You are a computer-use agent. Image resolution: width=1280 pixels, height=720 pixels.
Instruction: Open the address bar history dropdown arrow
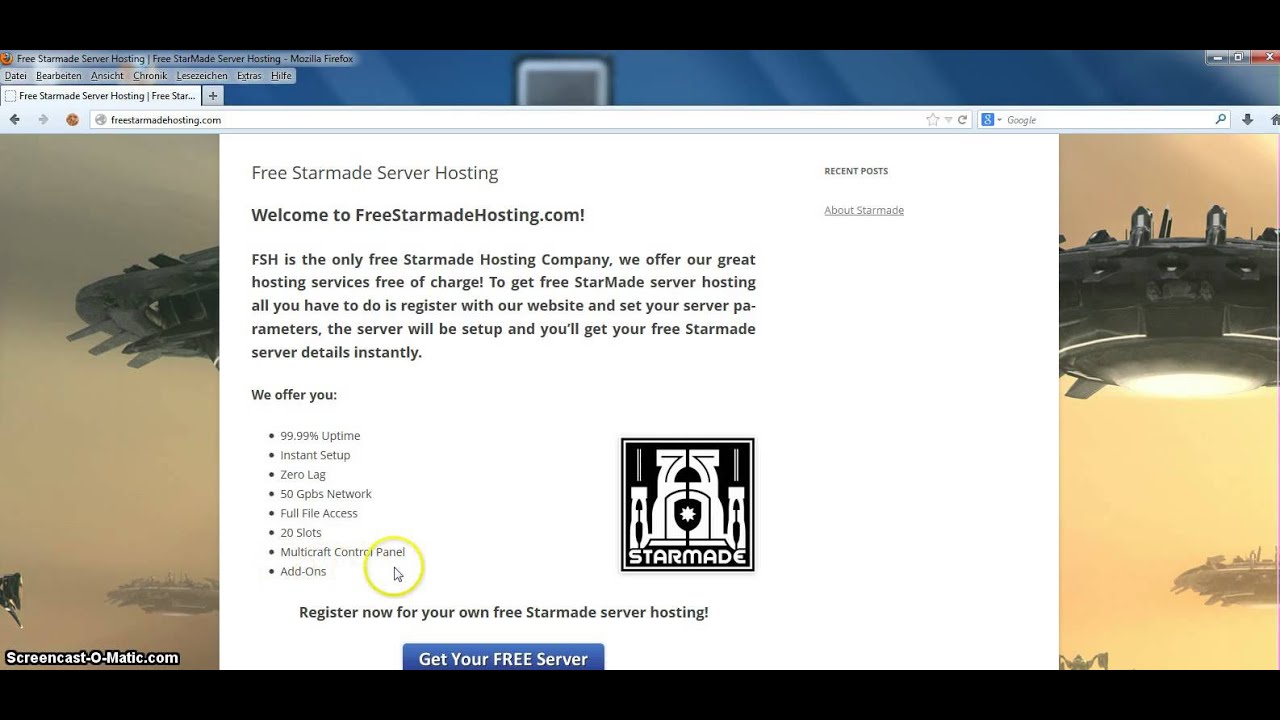[x=949, y=119]
